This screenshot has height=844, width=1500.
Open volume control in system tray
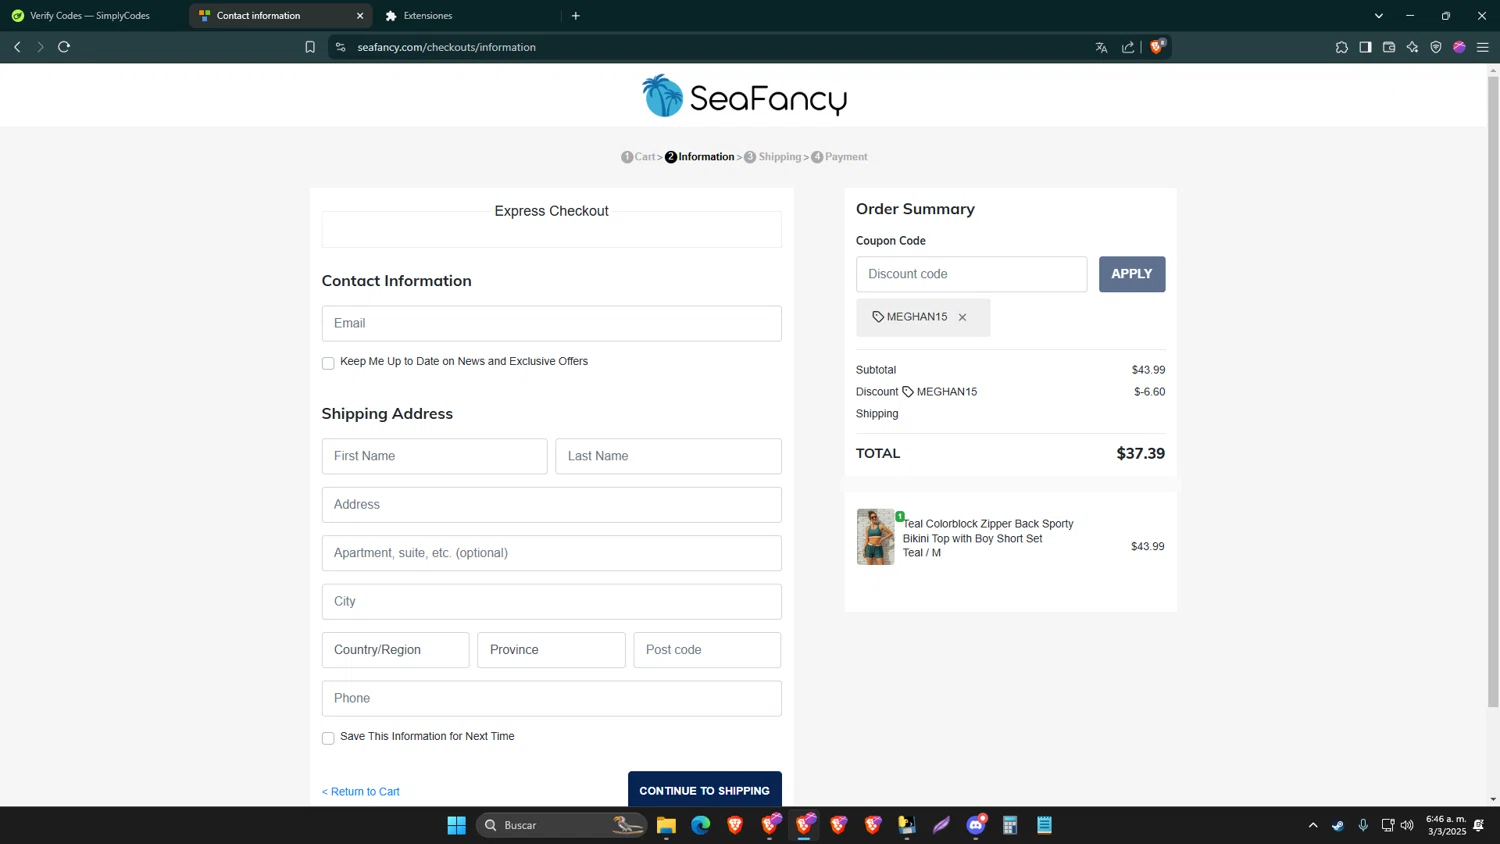point(1407,825)
